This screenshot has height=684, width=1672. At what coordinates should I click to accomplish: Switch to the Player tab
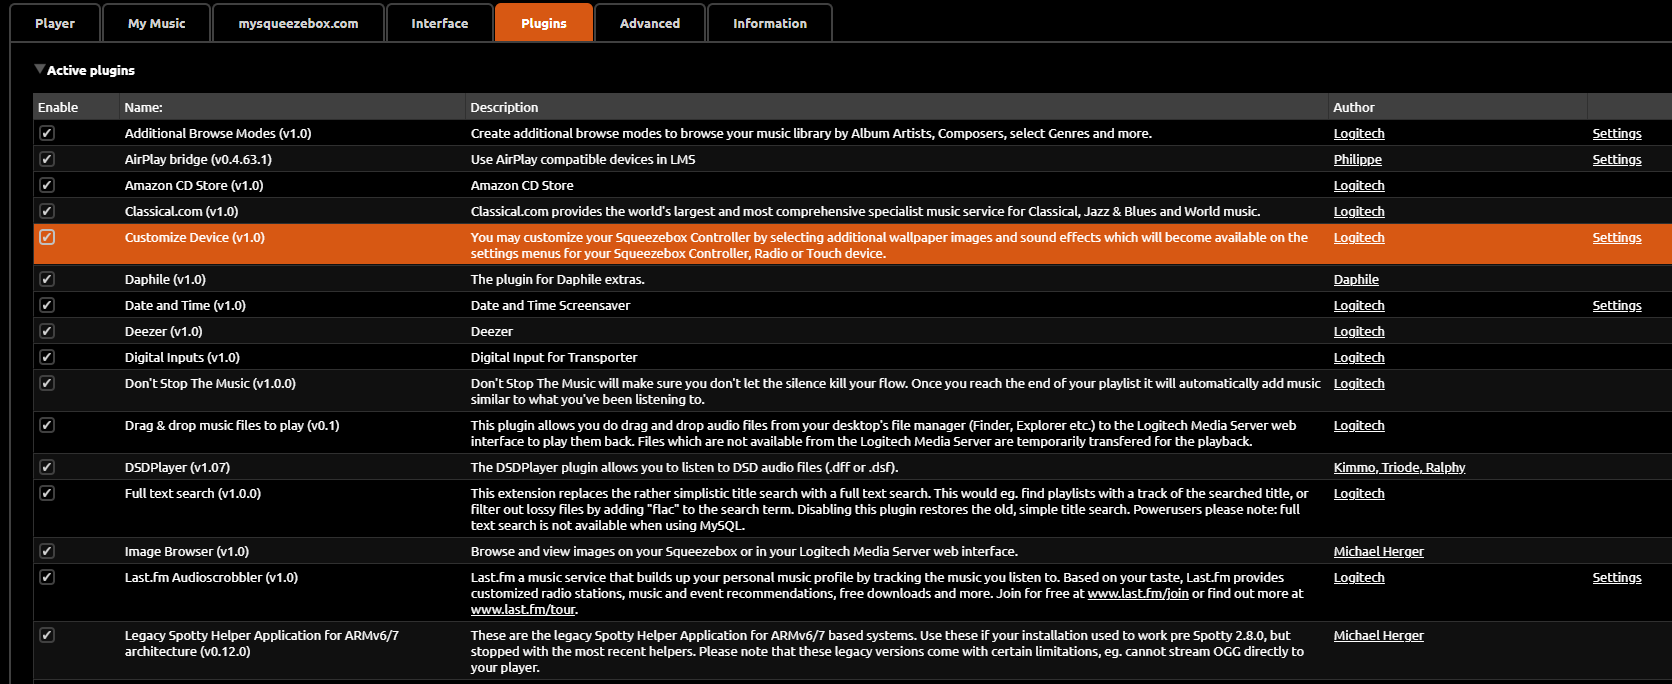click(x=55, y=23)
